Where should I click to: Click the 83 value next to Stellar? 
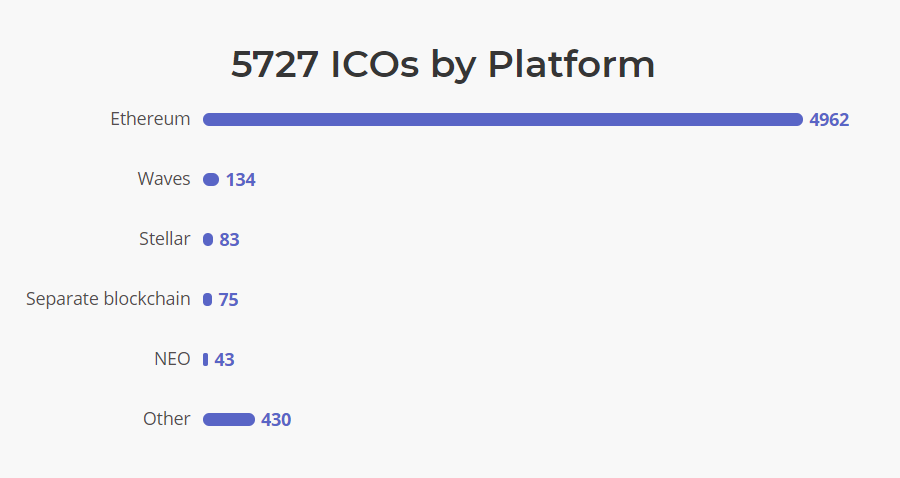pyautogui.click(x=229, y=240)
